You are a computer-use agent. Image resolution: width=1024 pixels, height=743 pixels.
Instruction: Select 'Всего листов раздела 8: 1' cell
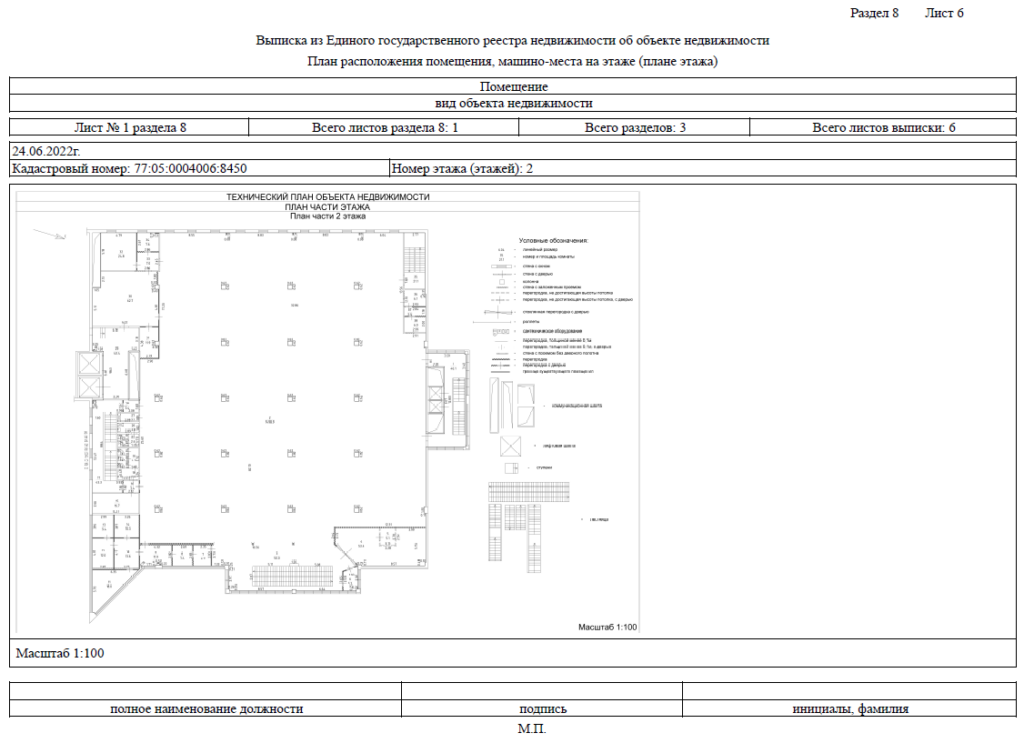pyautogui.click(x=384, y=128)
